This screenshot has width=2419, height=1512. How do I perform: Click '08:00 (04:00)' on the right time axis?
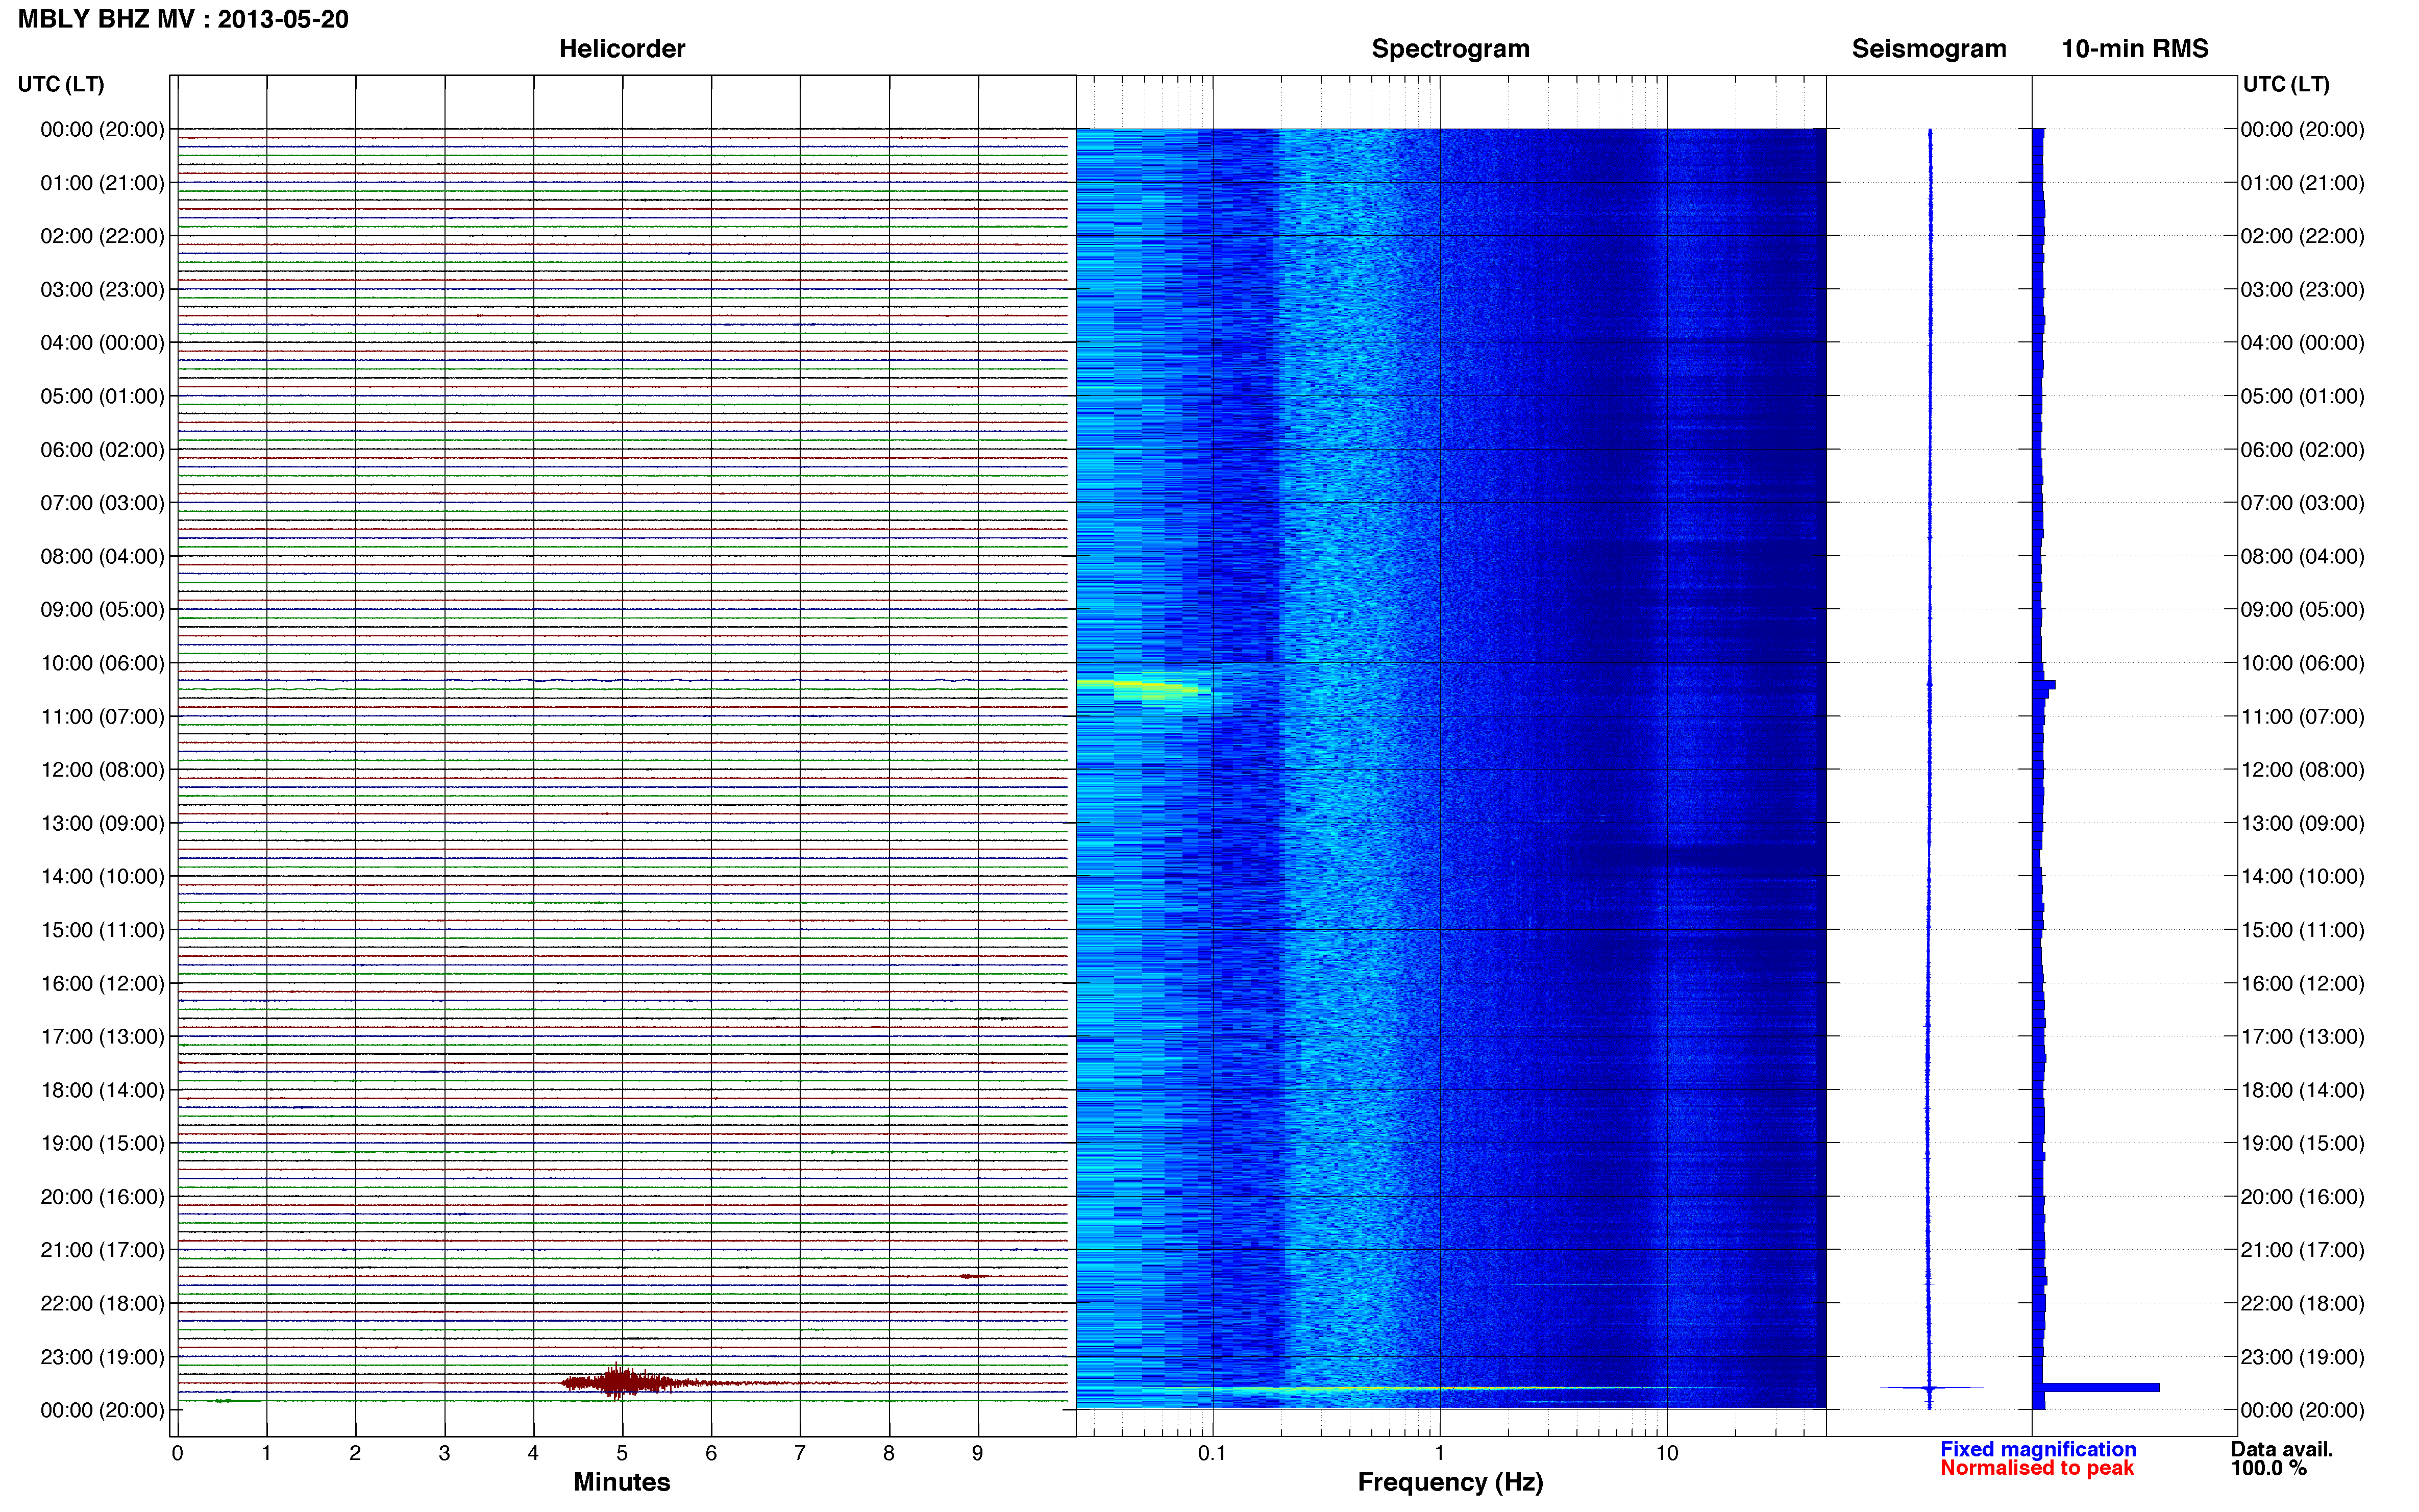click(2302, 556)
